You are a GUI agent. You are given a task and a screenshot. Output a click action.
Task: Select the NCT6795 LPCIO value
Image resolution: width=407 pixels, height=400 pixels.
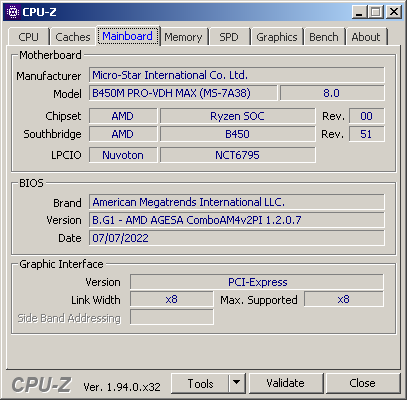point(238,155)
